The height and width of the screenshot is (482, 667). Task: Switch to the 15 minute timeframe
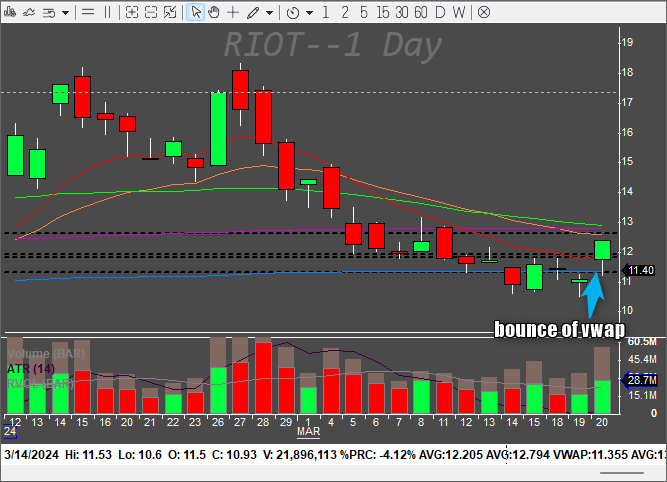click(382, 12)
